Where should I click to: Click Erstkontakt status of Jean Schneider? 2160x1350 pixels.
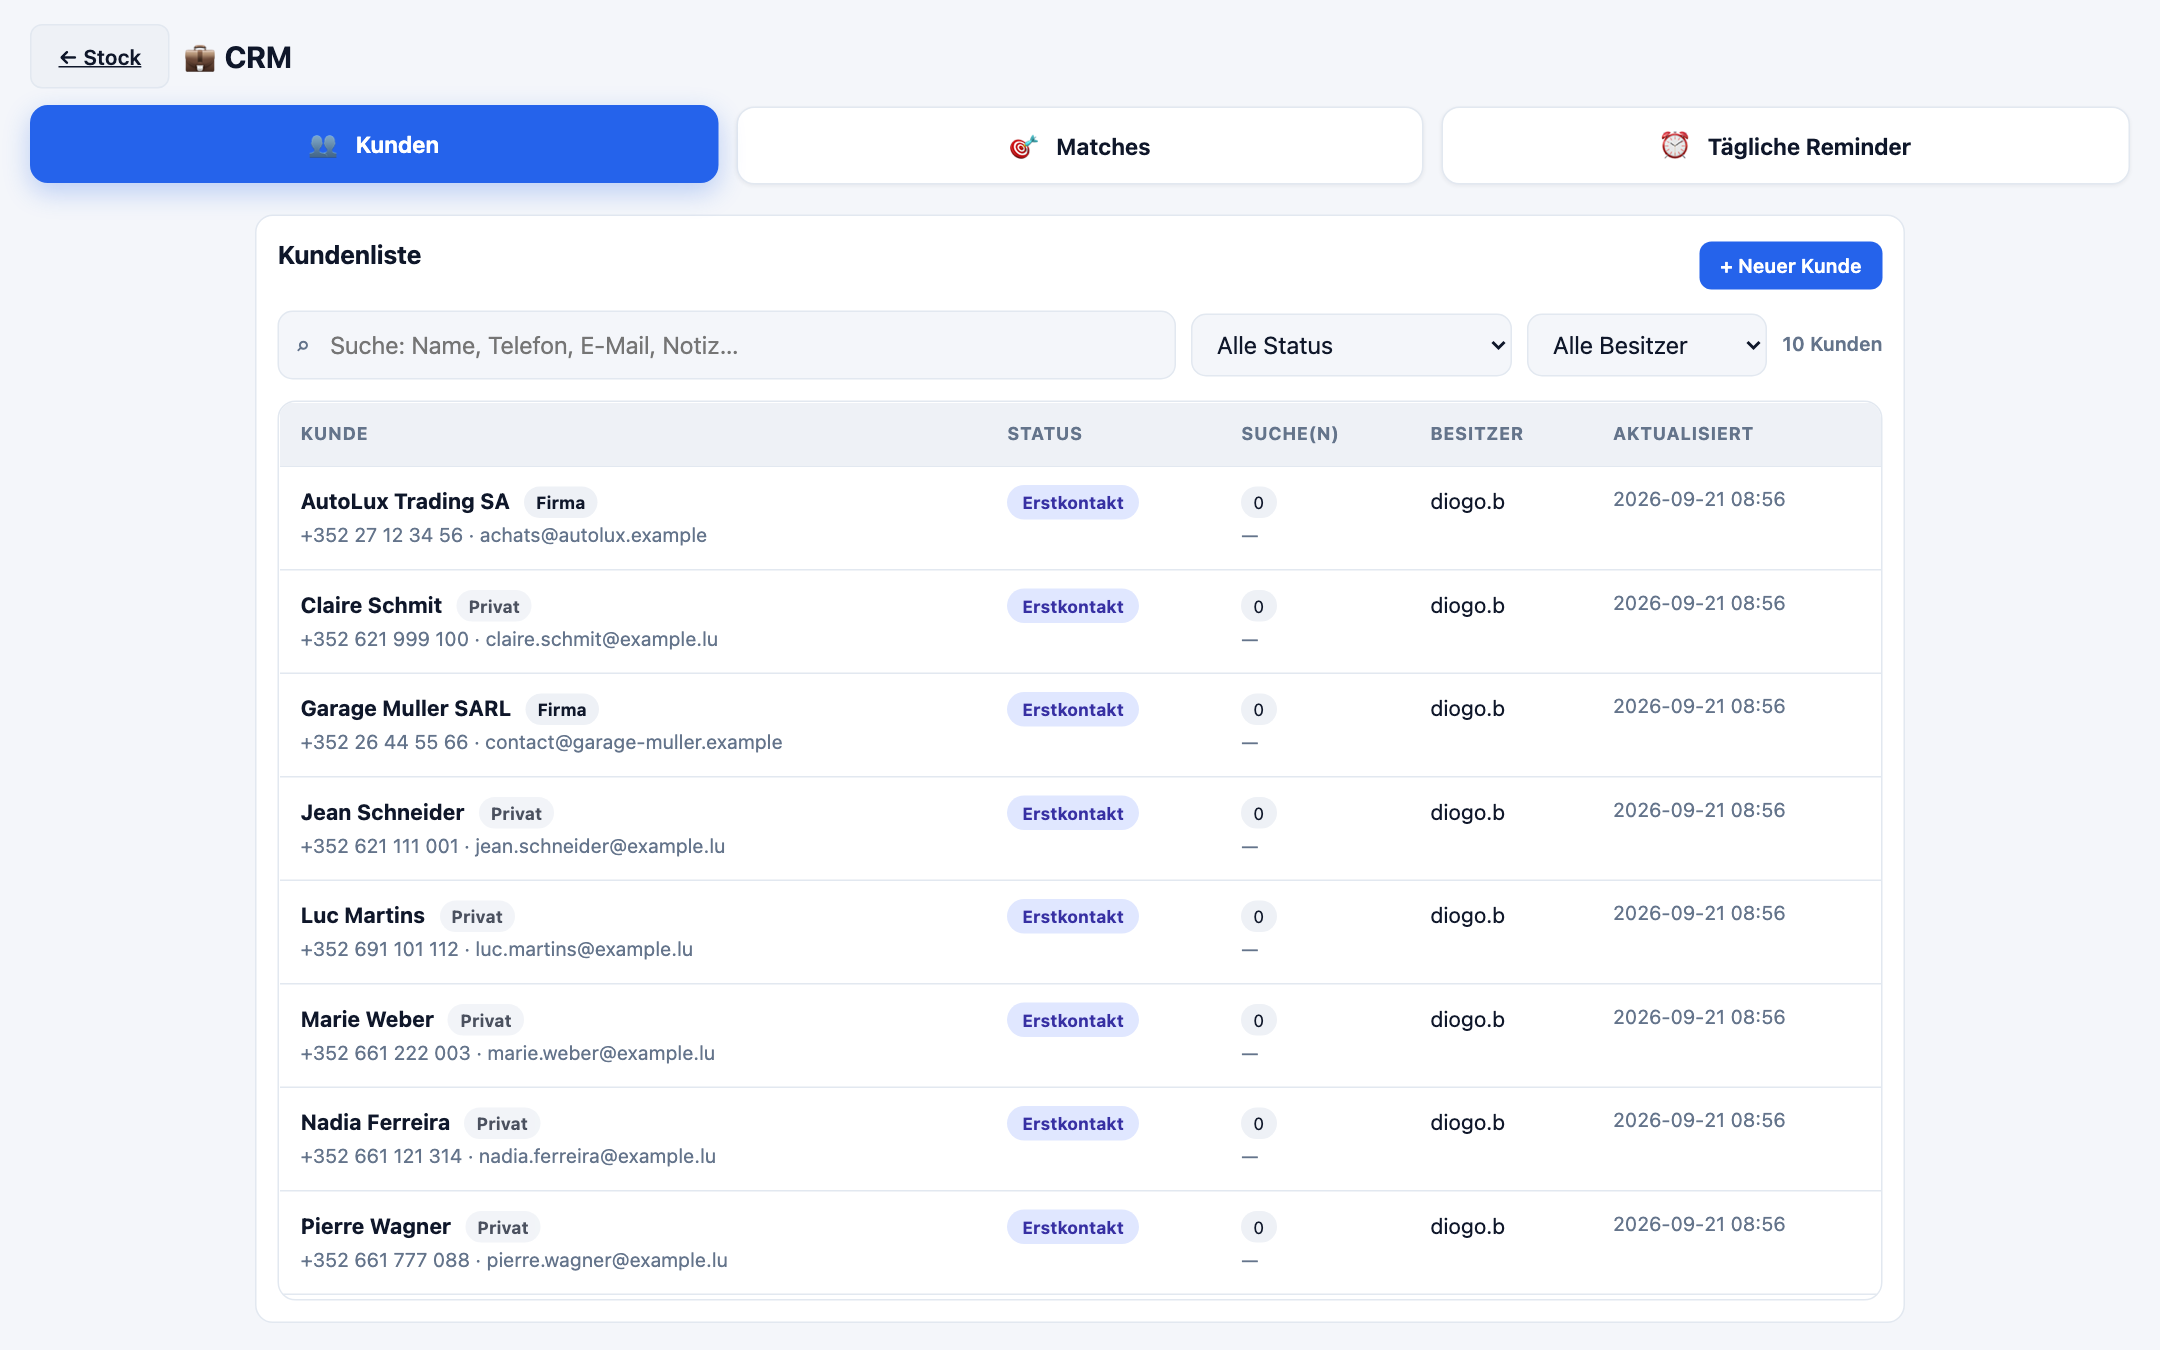(x=1072, y=813)
